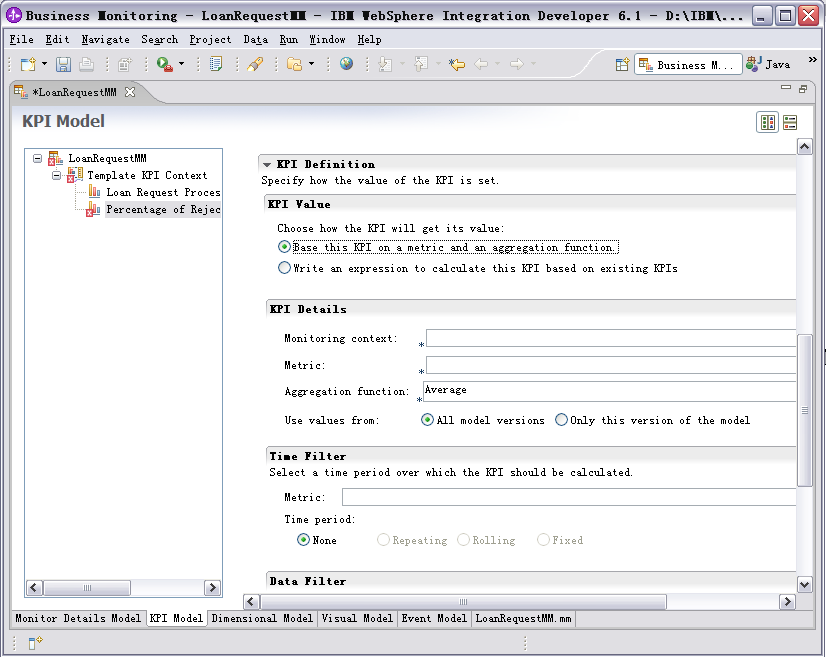This screenshot has width=826, height=657.
Task: Click the Metric field under KPI Details
Action: (x=611, y=365)
